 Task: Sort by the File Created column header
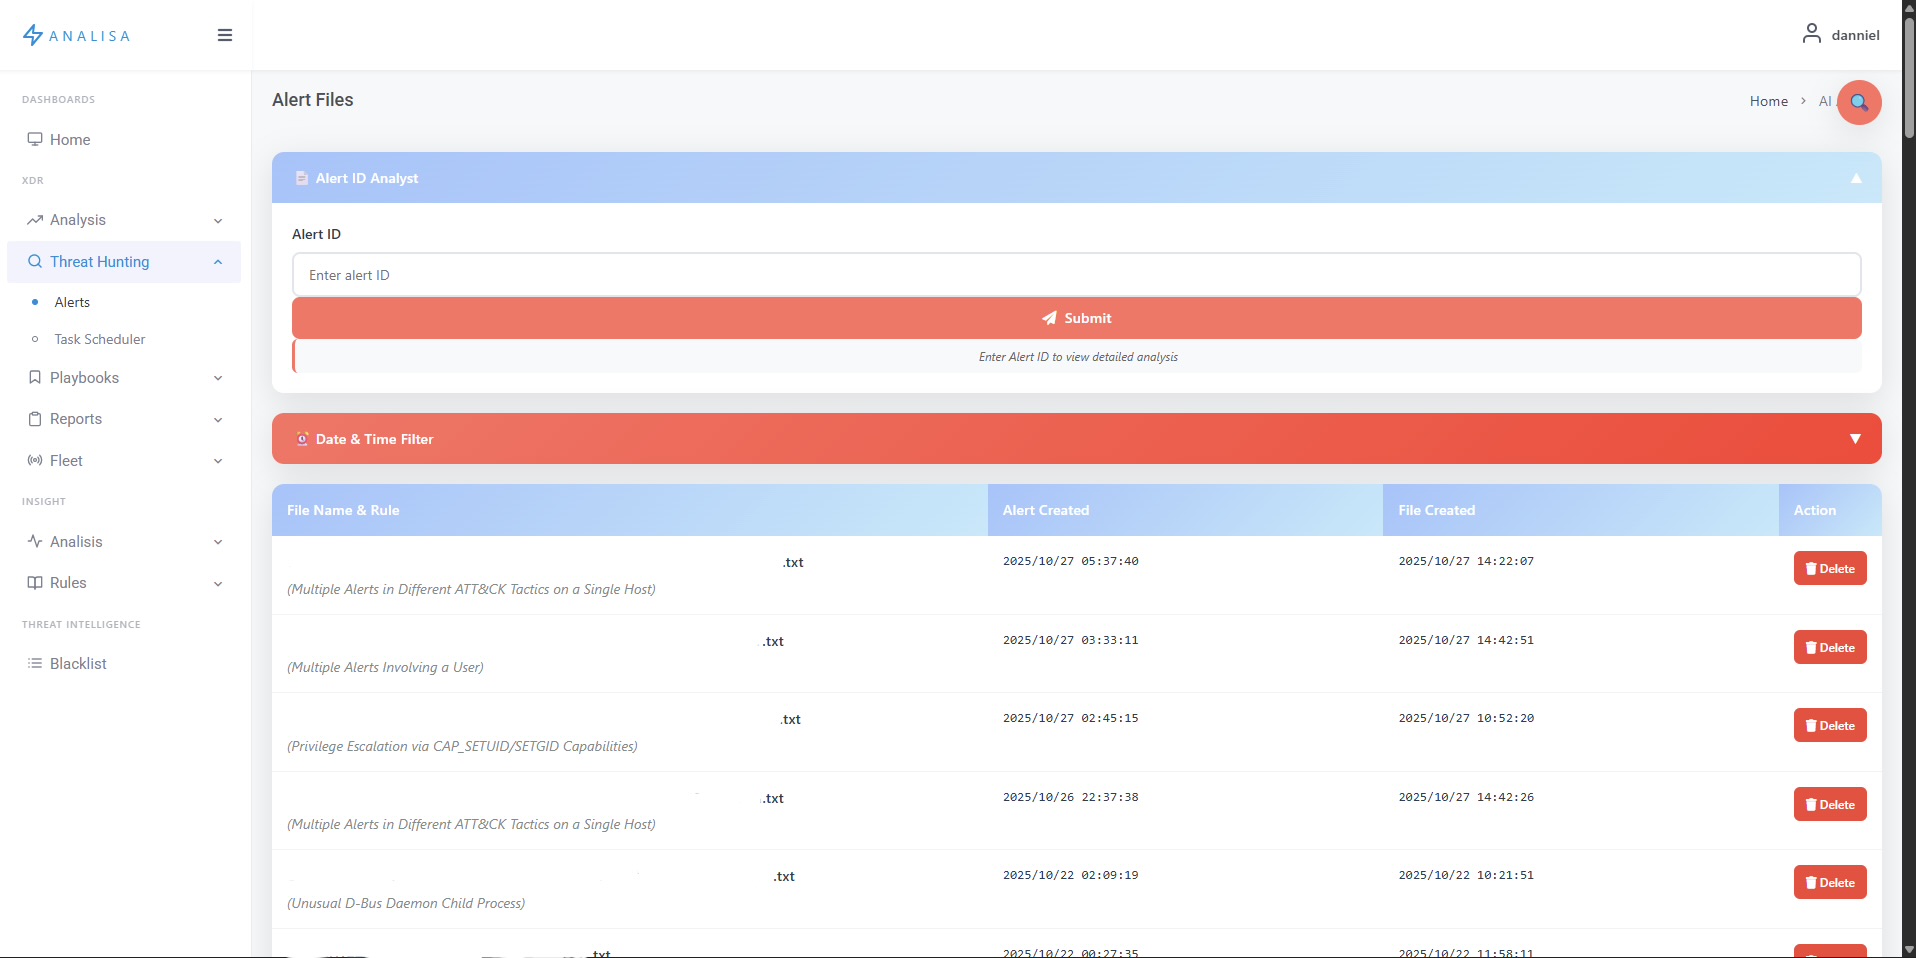[x=1437, y=510]
